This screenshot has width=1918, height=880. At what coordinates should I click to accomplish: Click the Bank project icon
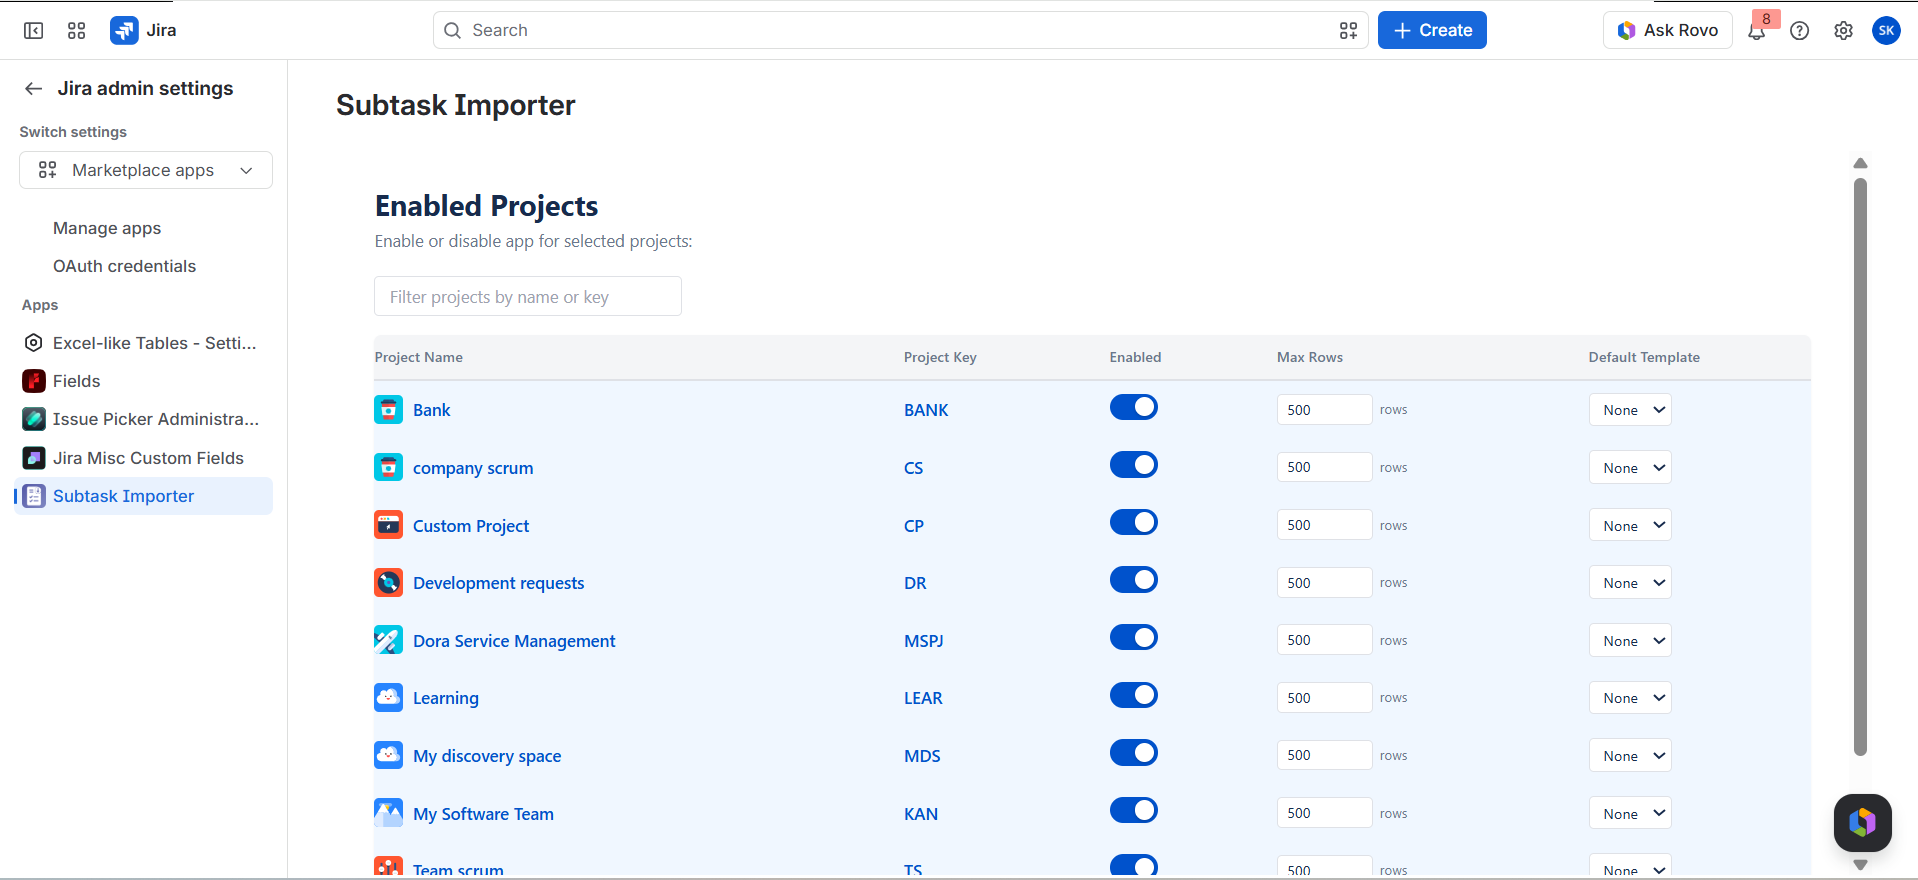pos(388,410)
